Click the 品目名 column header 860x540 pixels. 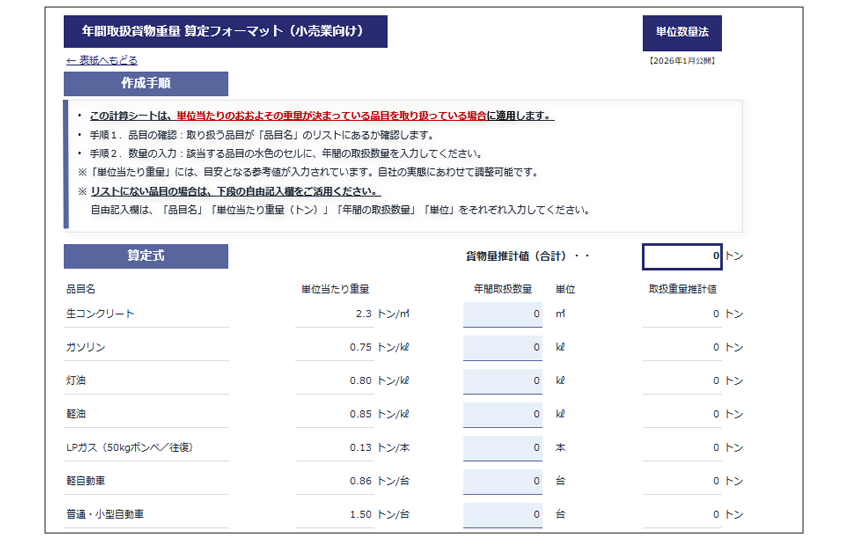81,289
